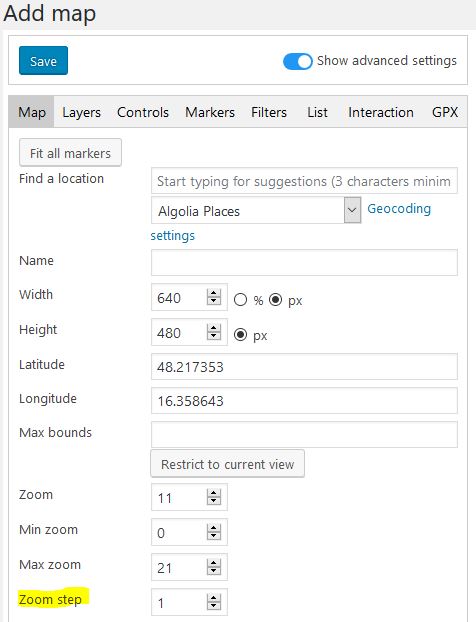The image size is (476, 622).
Task: Switch to the Layers tab
Action: [81, 112]
